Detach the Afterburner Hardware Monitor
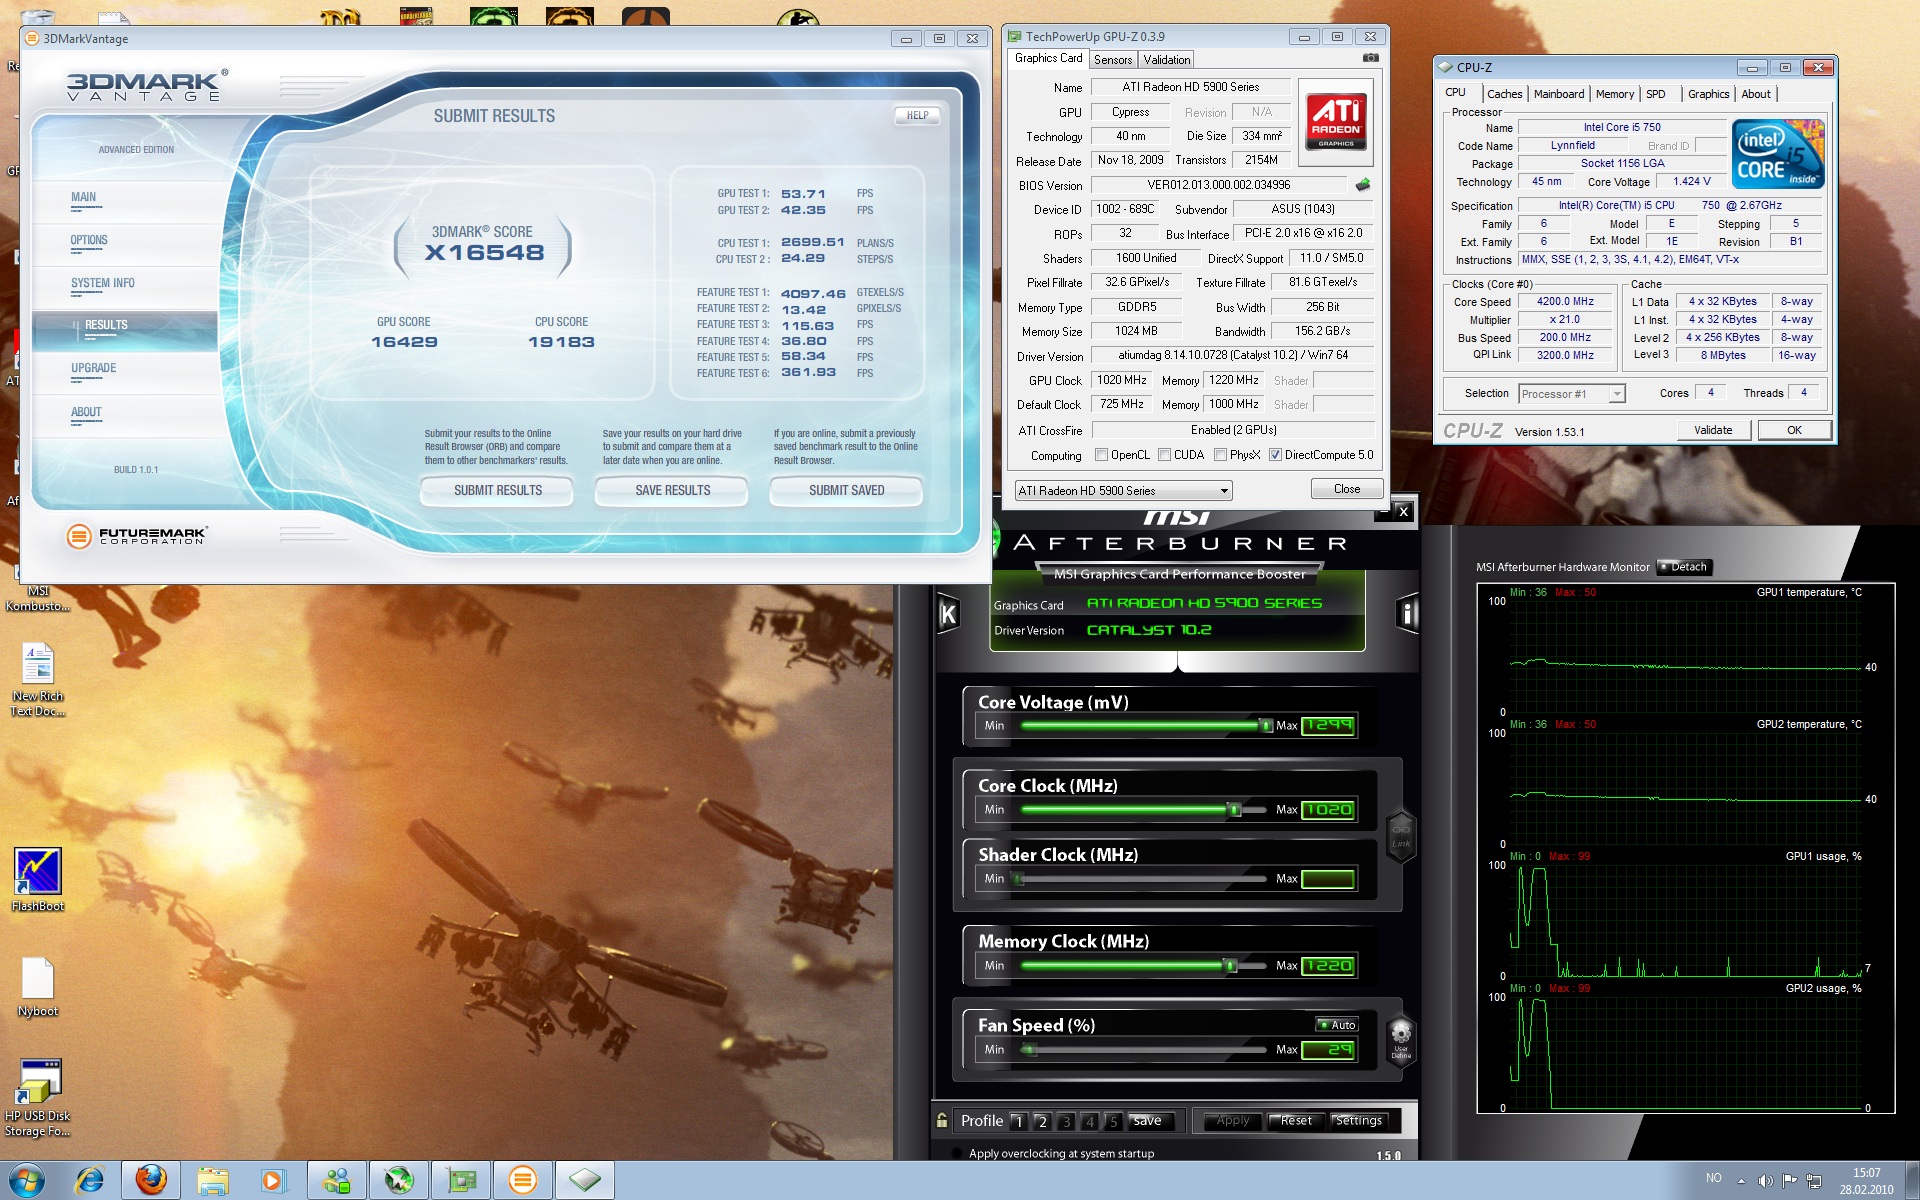Viewport: 1920px width, 1200px height. [x=1684, y=567]
